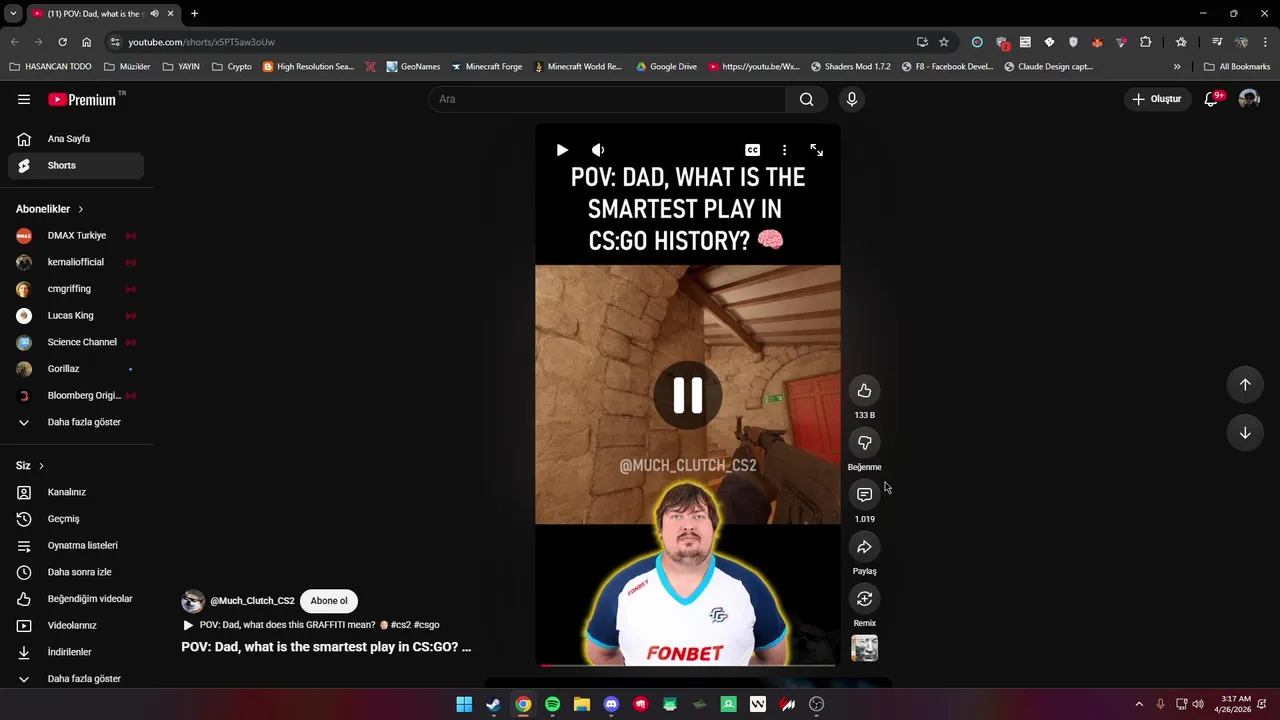Share the Short (Paylaş)
1280x720 pixels.
(865, 547)
